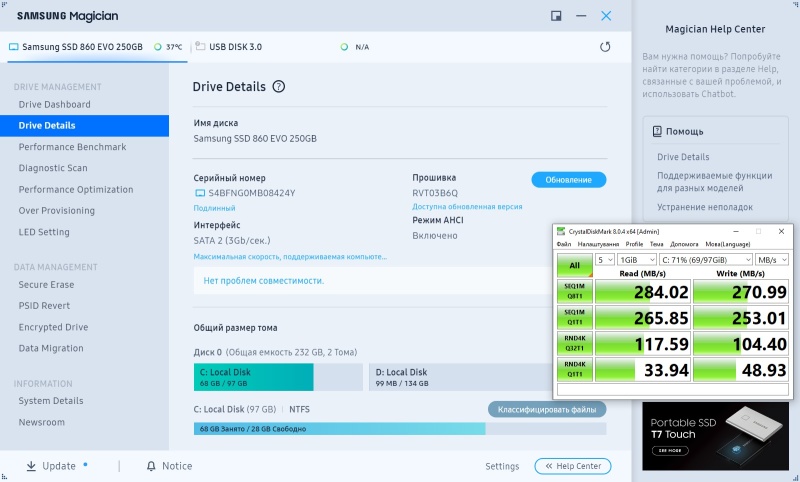
Task: Open LED Setting
Action: 44,232
